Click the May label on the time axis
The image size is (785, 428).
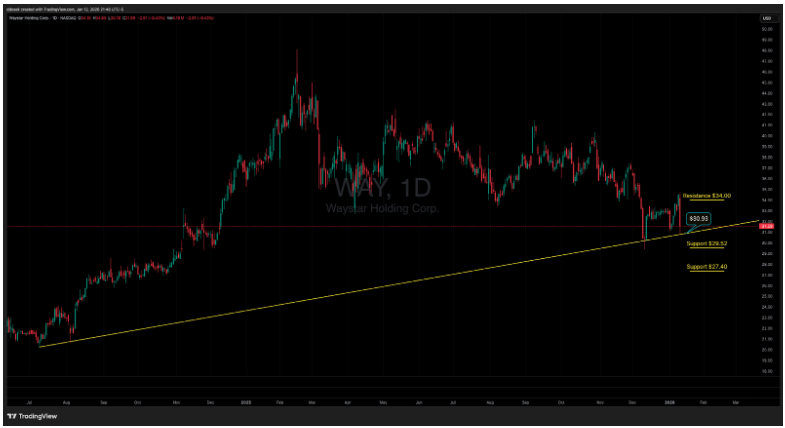(x=383, y=402)
